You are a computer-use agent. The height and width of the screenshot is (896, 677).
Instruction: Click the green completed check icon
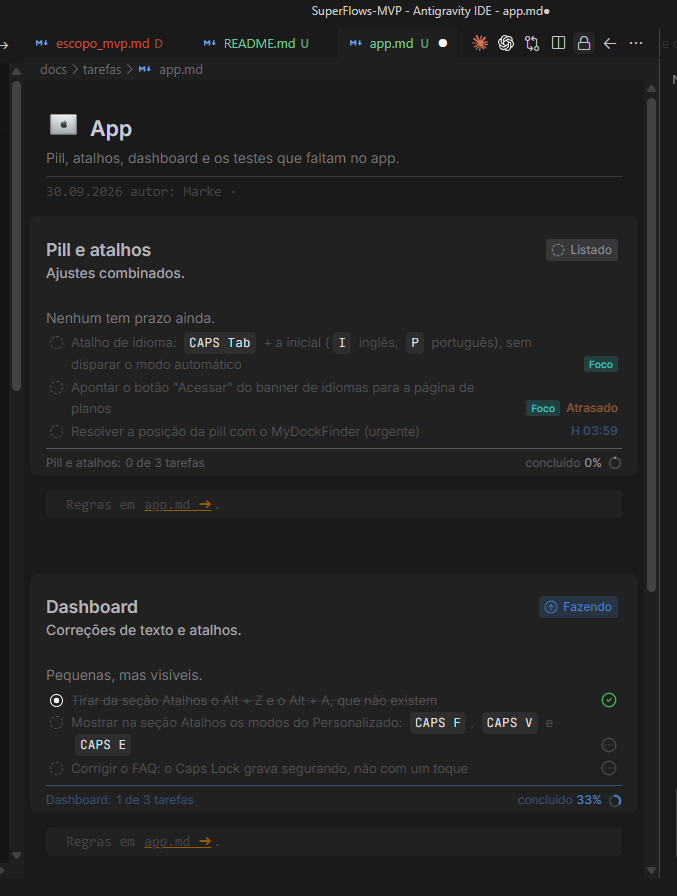point(609,700)
